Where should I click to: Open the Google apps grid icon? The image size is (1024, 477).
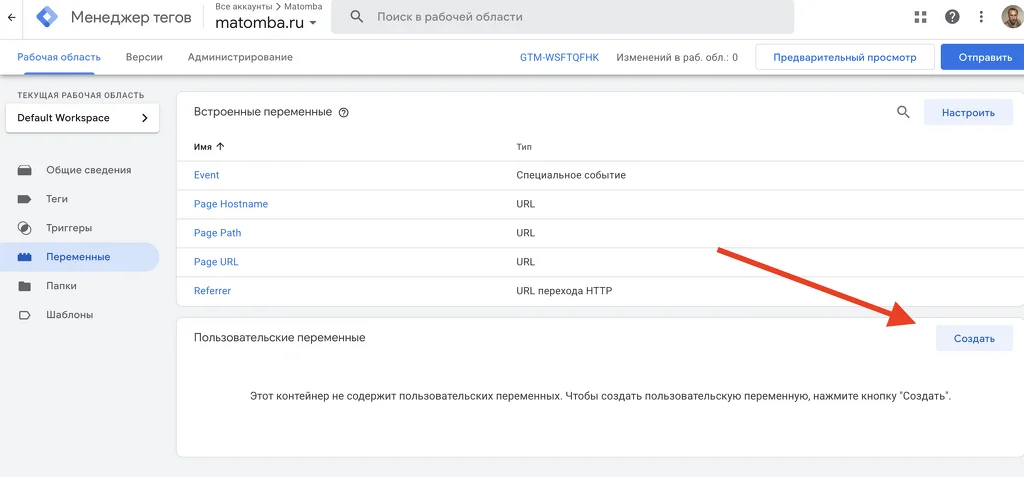(921, 17)
